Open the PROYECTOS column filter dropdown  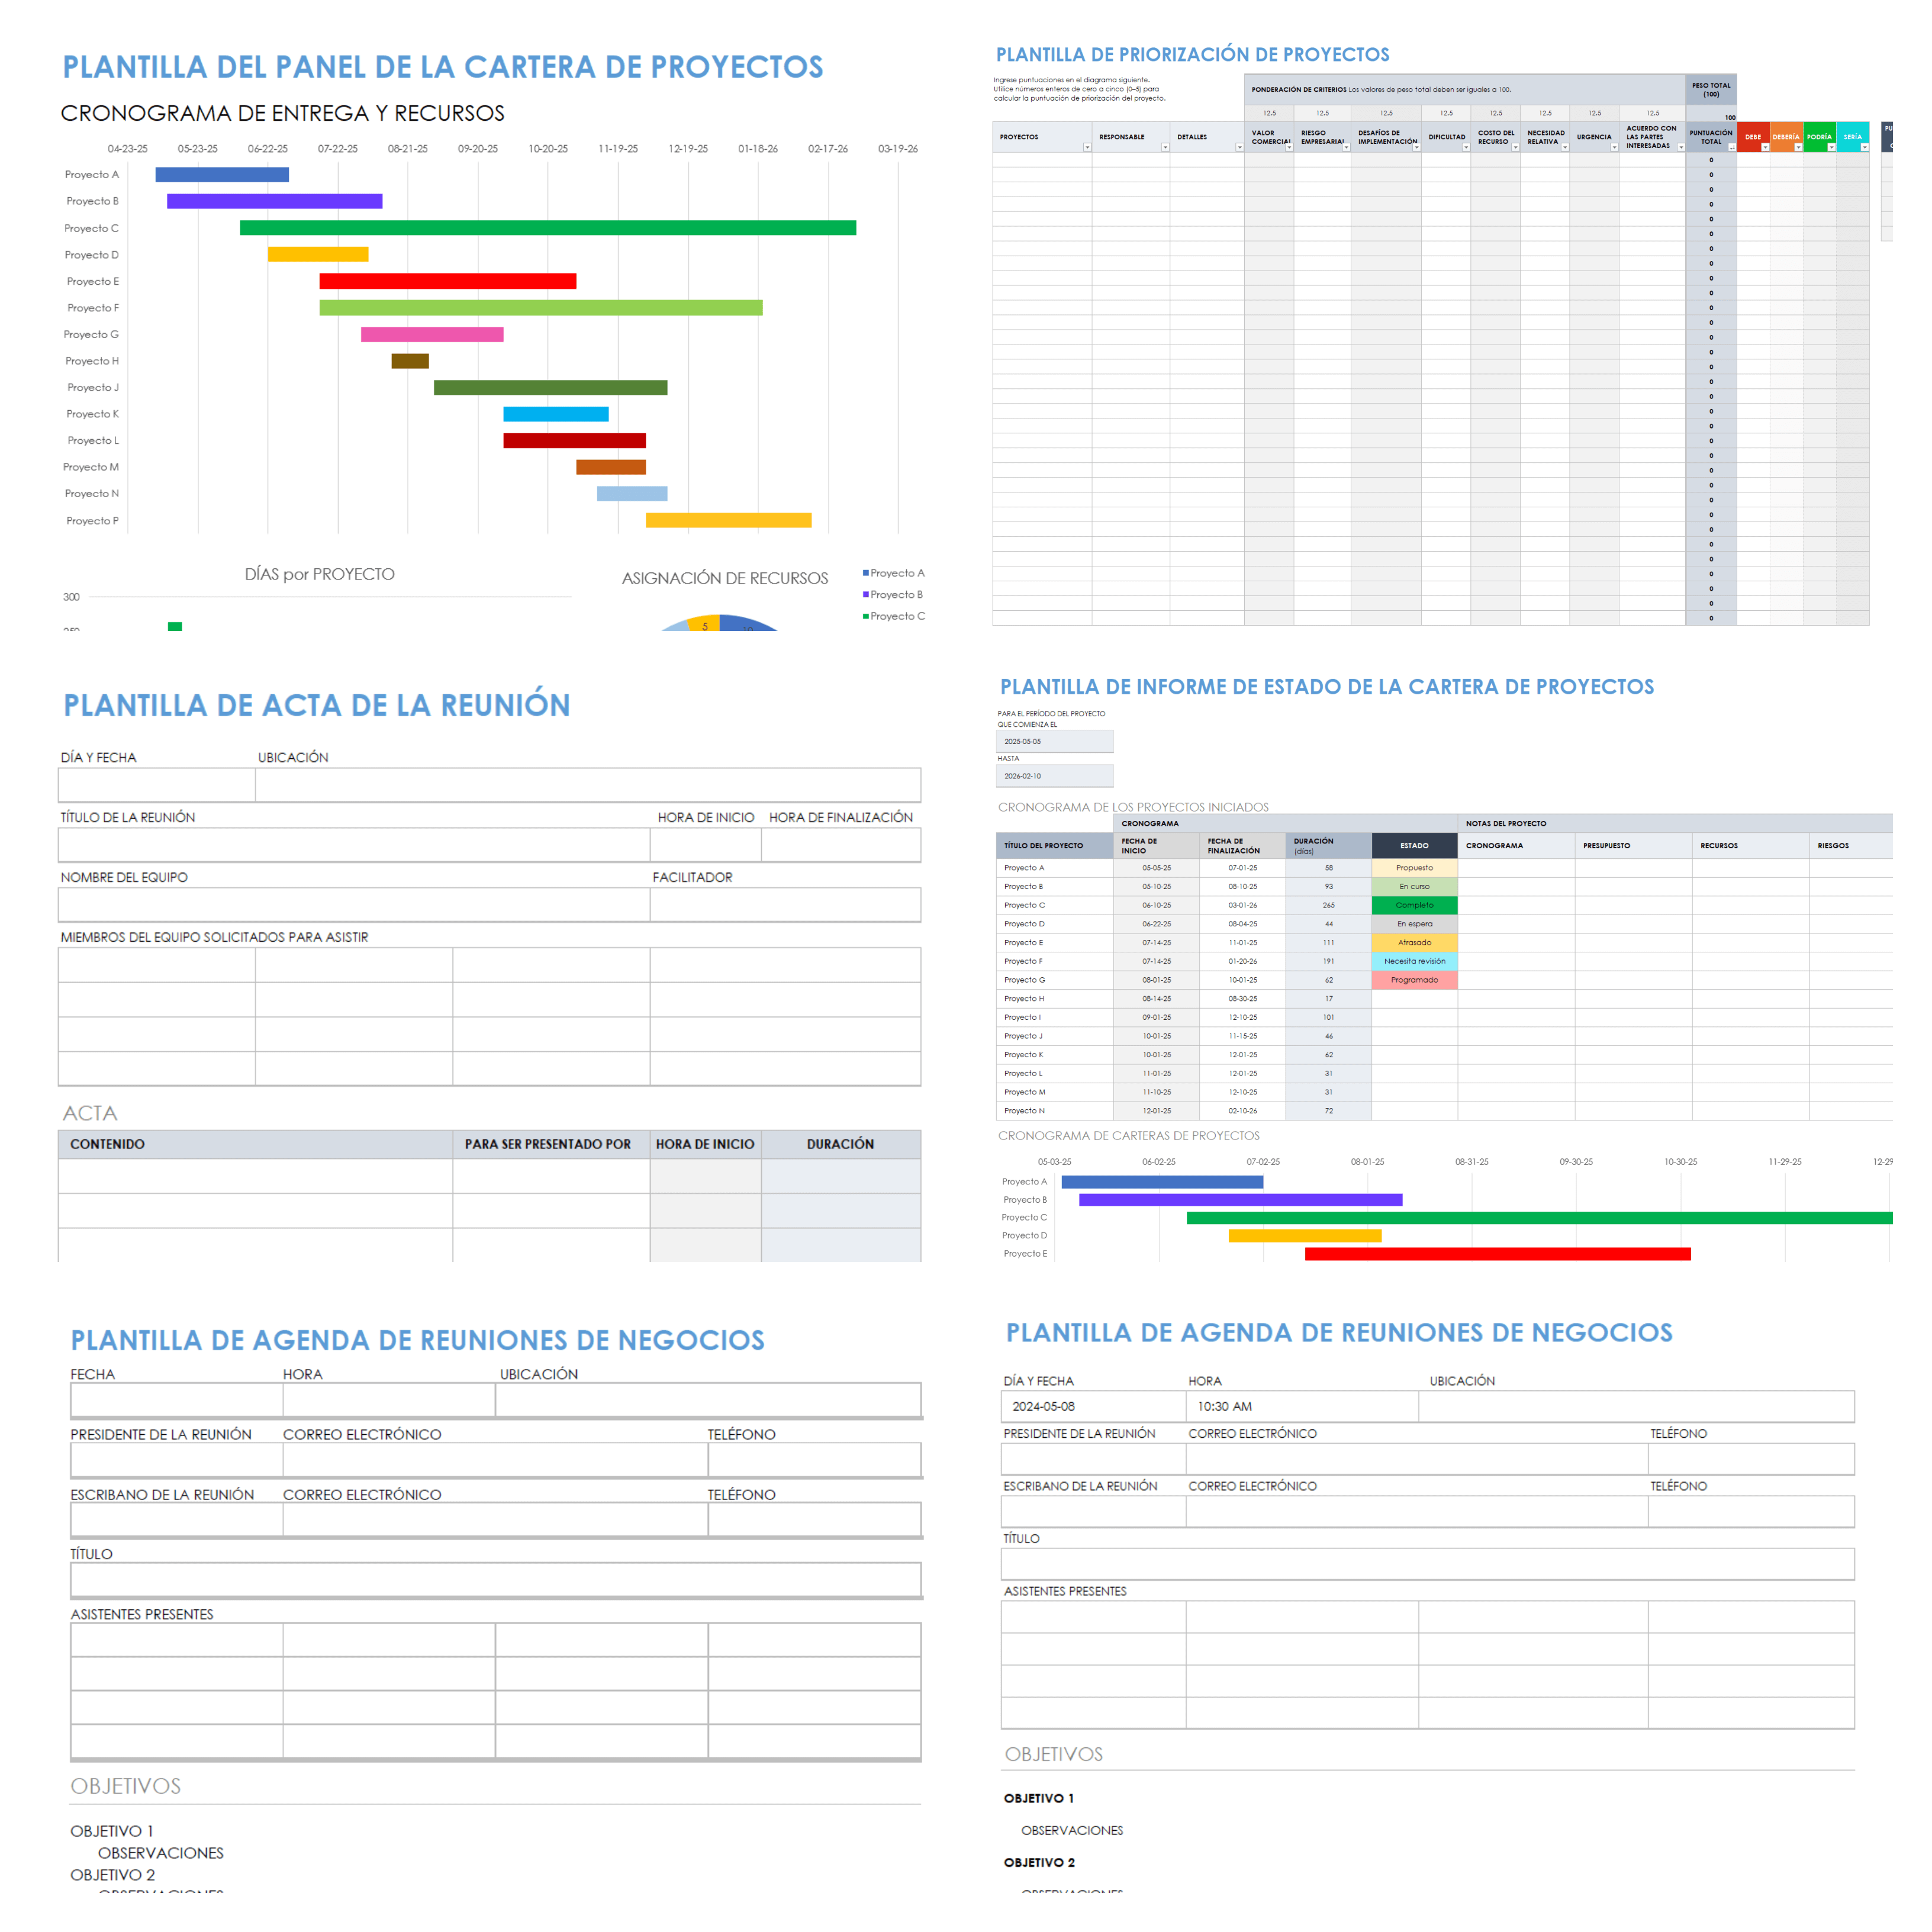point(1087,148)
